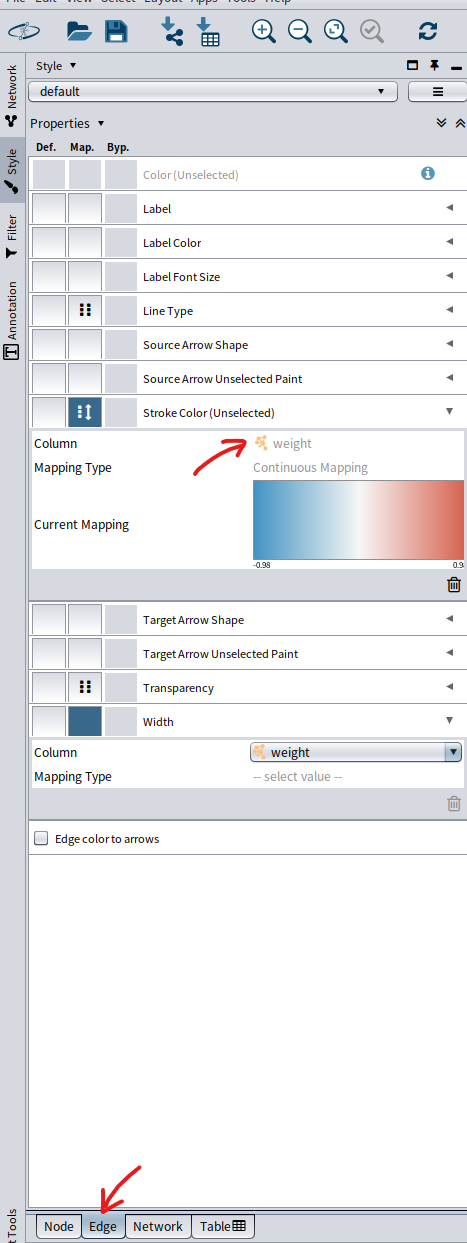Screen dimensions: 467x1243
Task: Switch to the Network tab
Action: pos(158,1226)
